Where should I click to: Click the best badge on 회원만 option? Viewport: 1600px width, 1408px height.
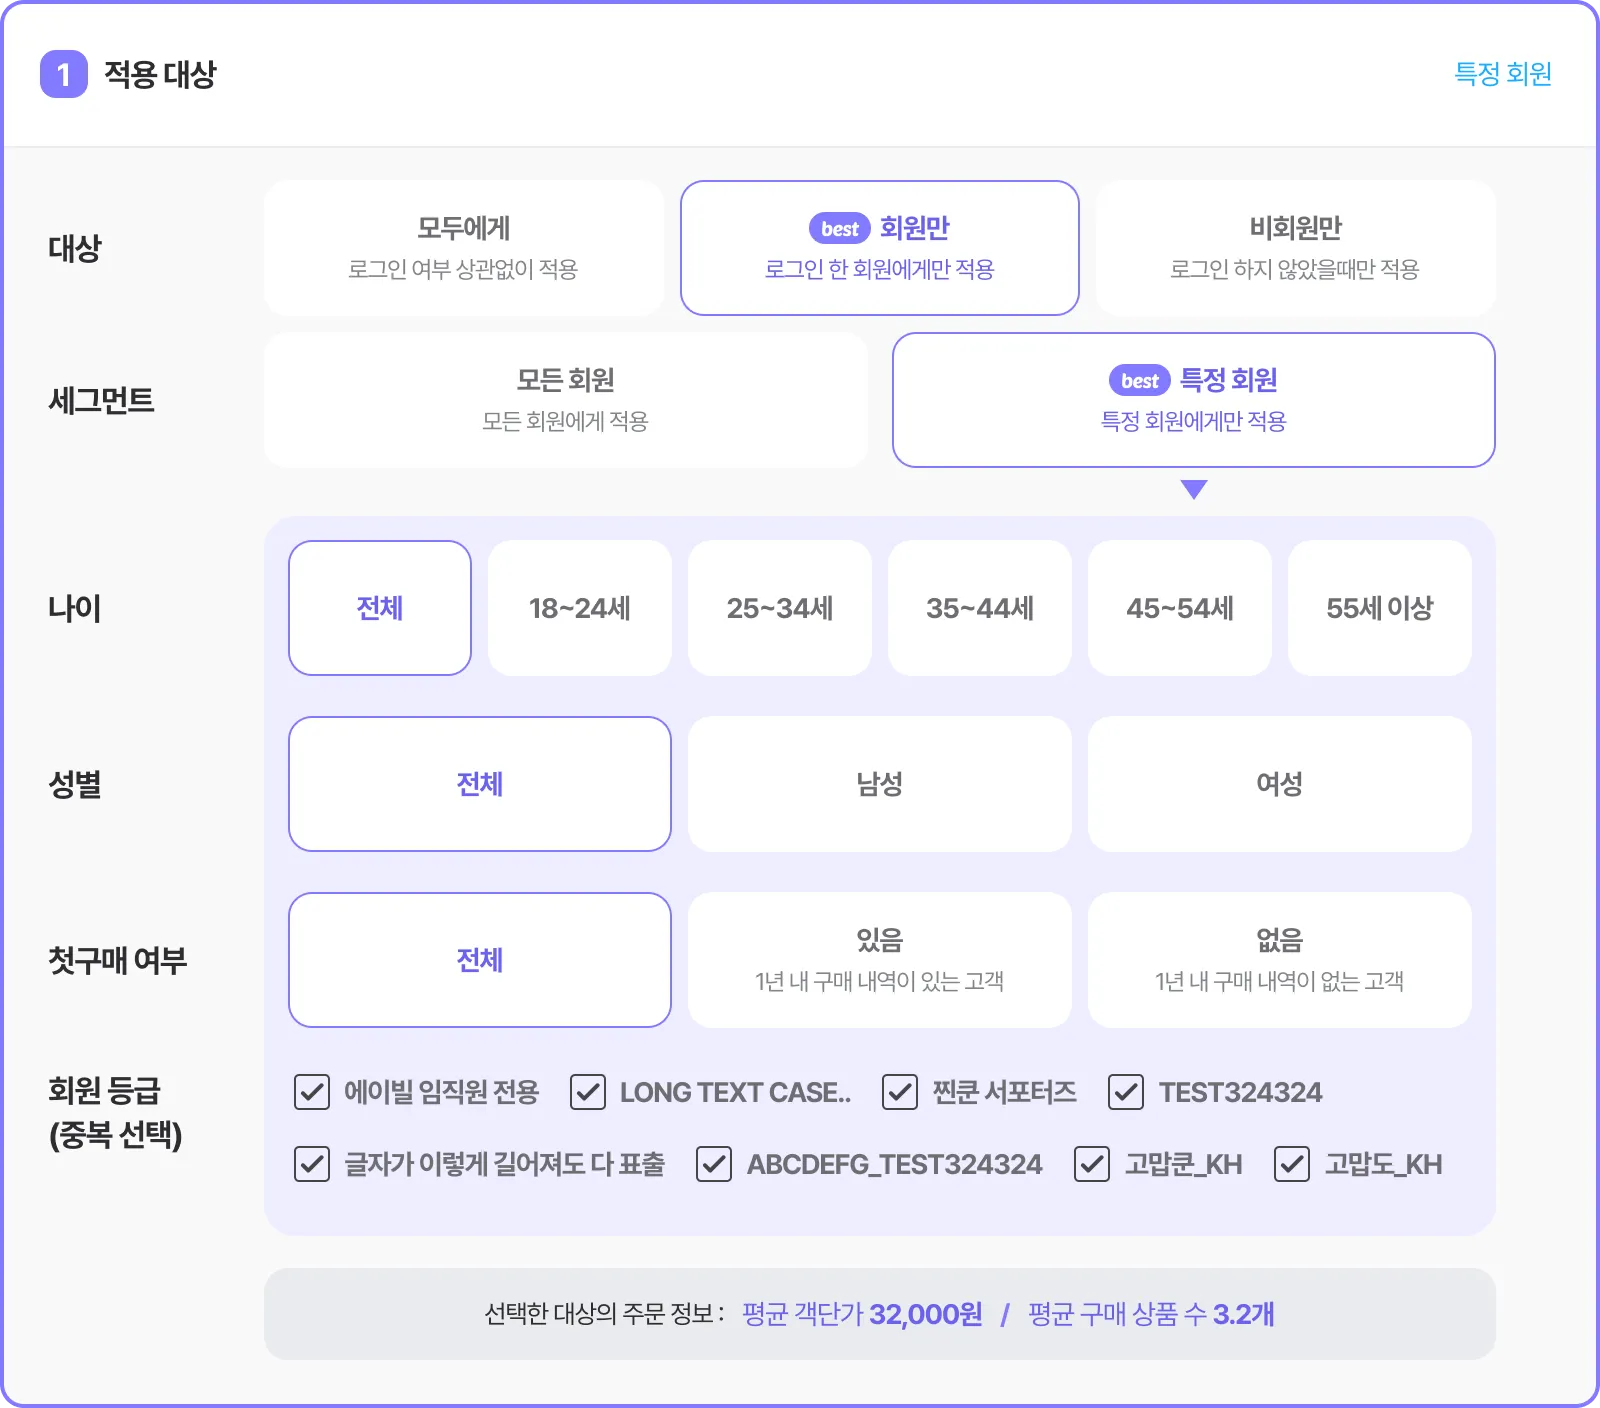click(840, 229)
